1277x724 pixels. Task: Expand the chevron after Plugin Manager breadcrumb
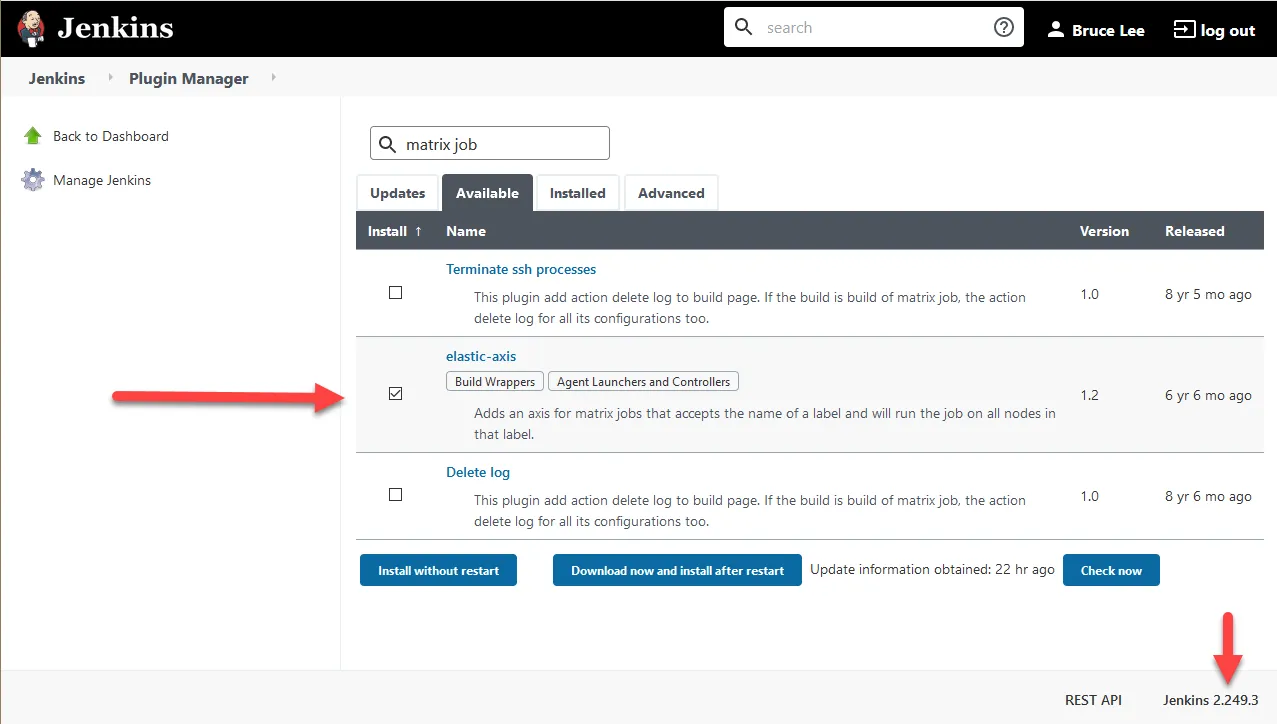coord(273,78)
